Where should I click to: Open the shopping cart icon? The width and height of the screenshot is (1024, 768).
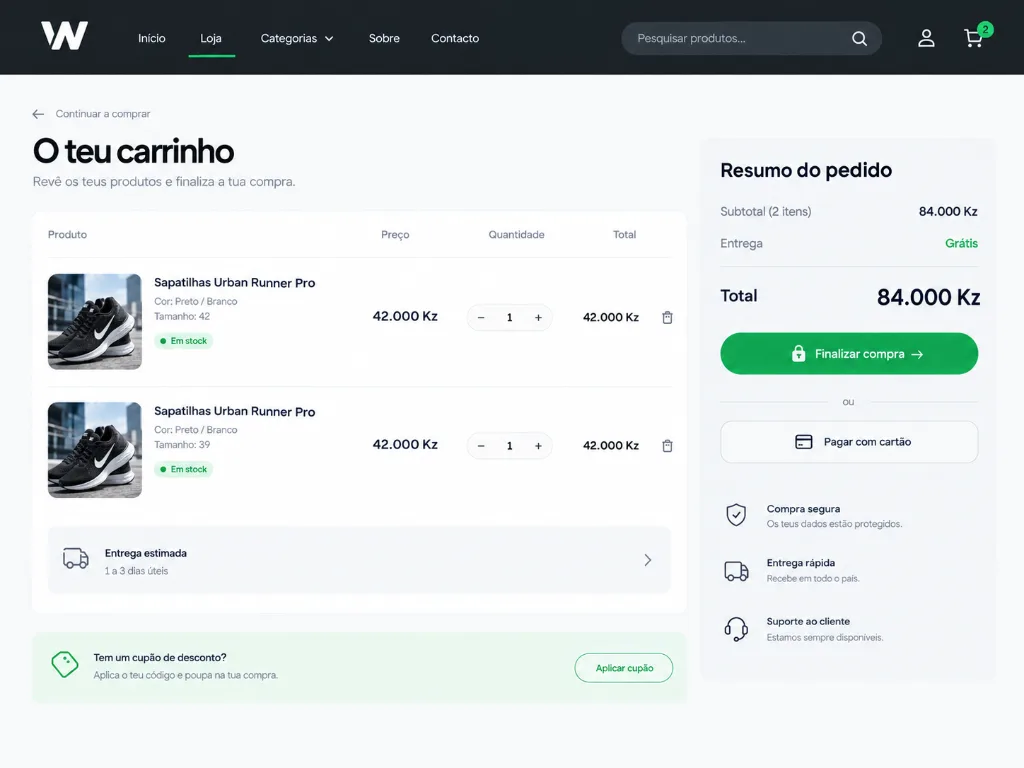[974, 39]
